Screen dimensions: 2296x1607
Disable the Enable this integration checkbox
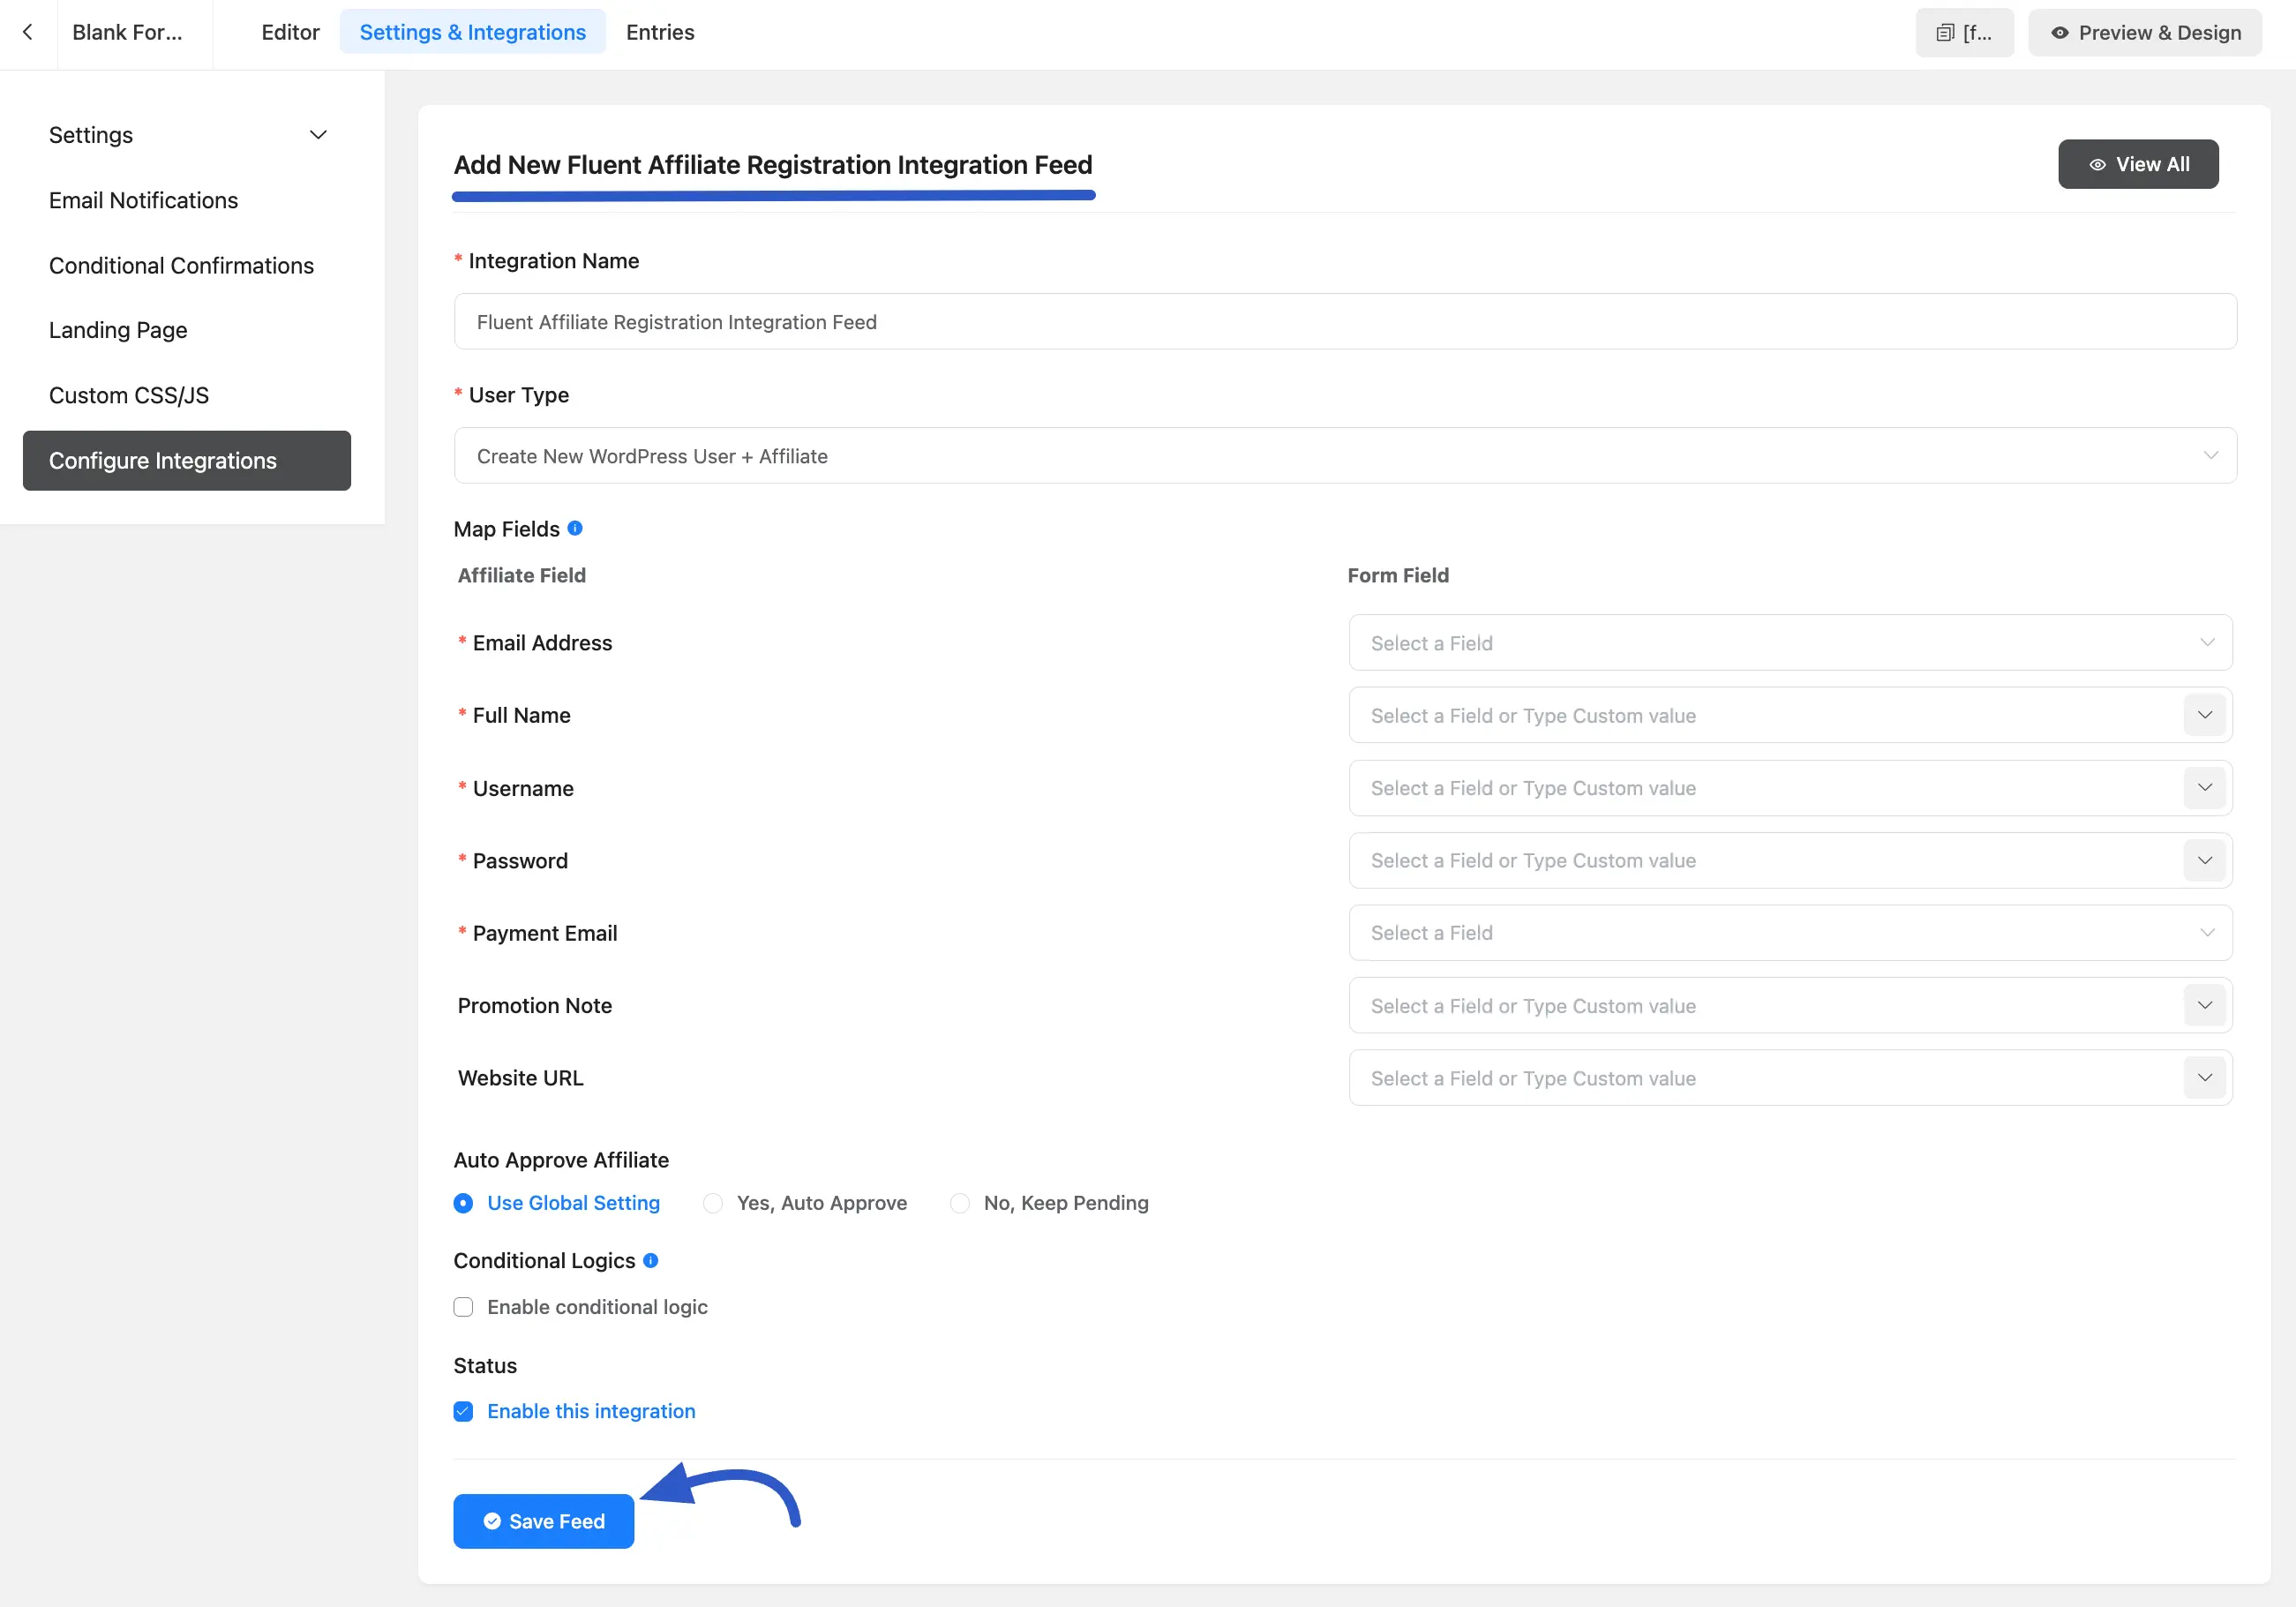tap(463, 1411)
